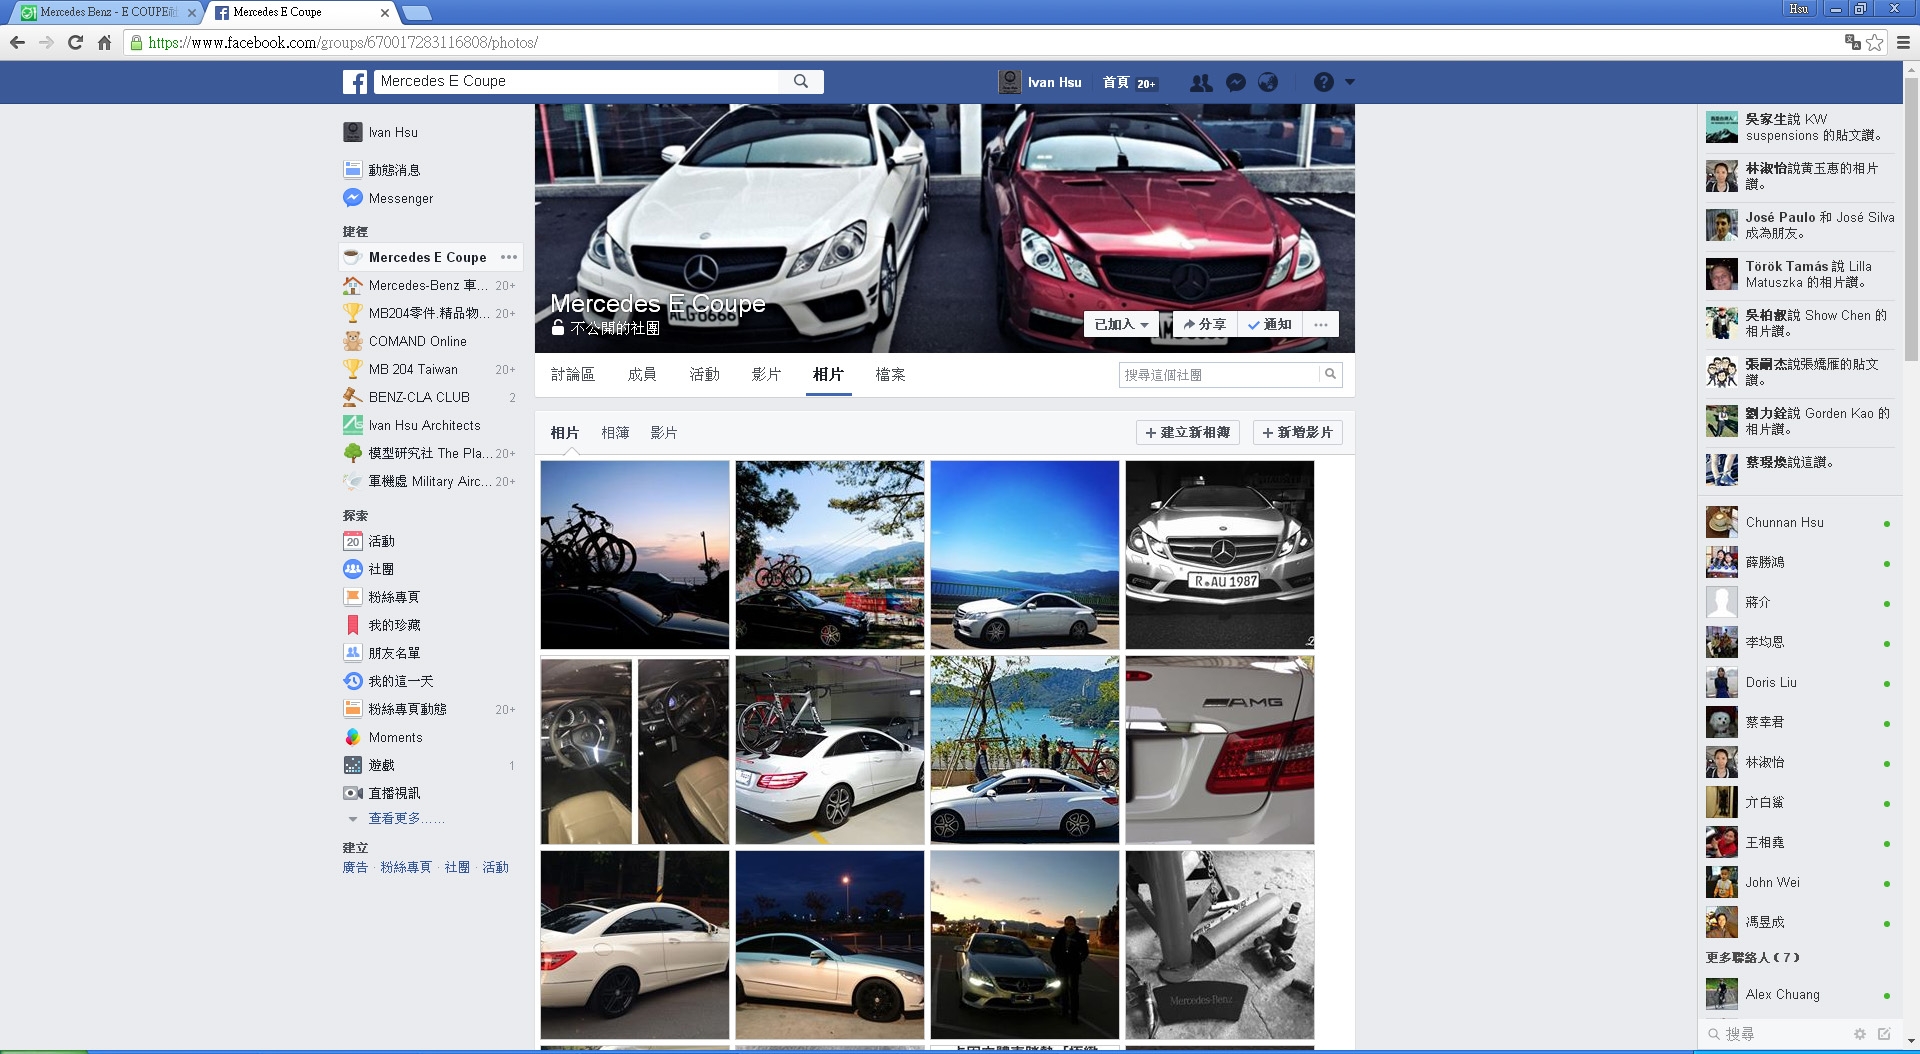Click the Facebook logo icon

click(x=354, y=82)
